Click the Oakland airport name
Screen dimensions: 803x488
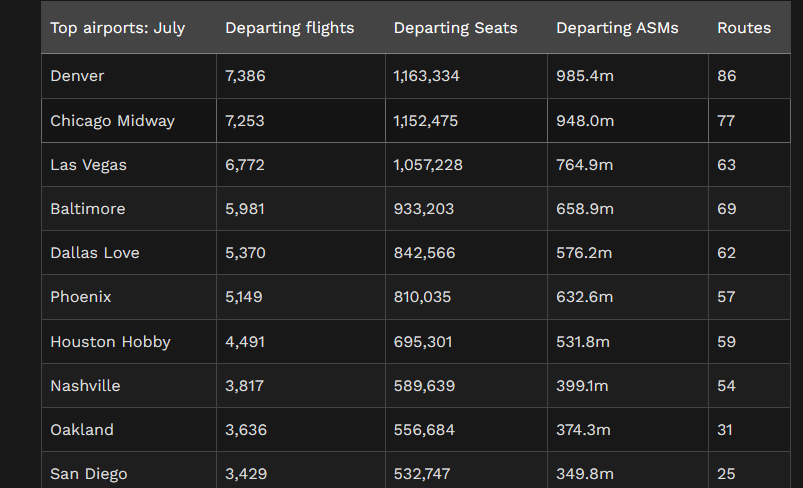(82, 430)
